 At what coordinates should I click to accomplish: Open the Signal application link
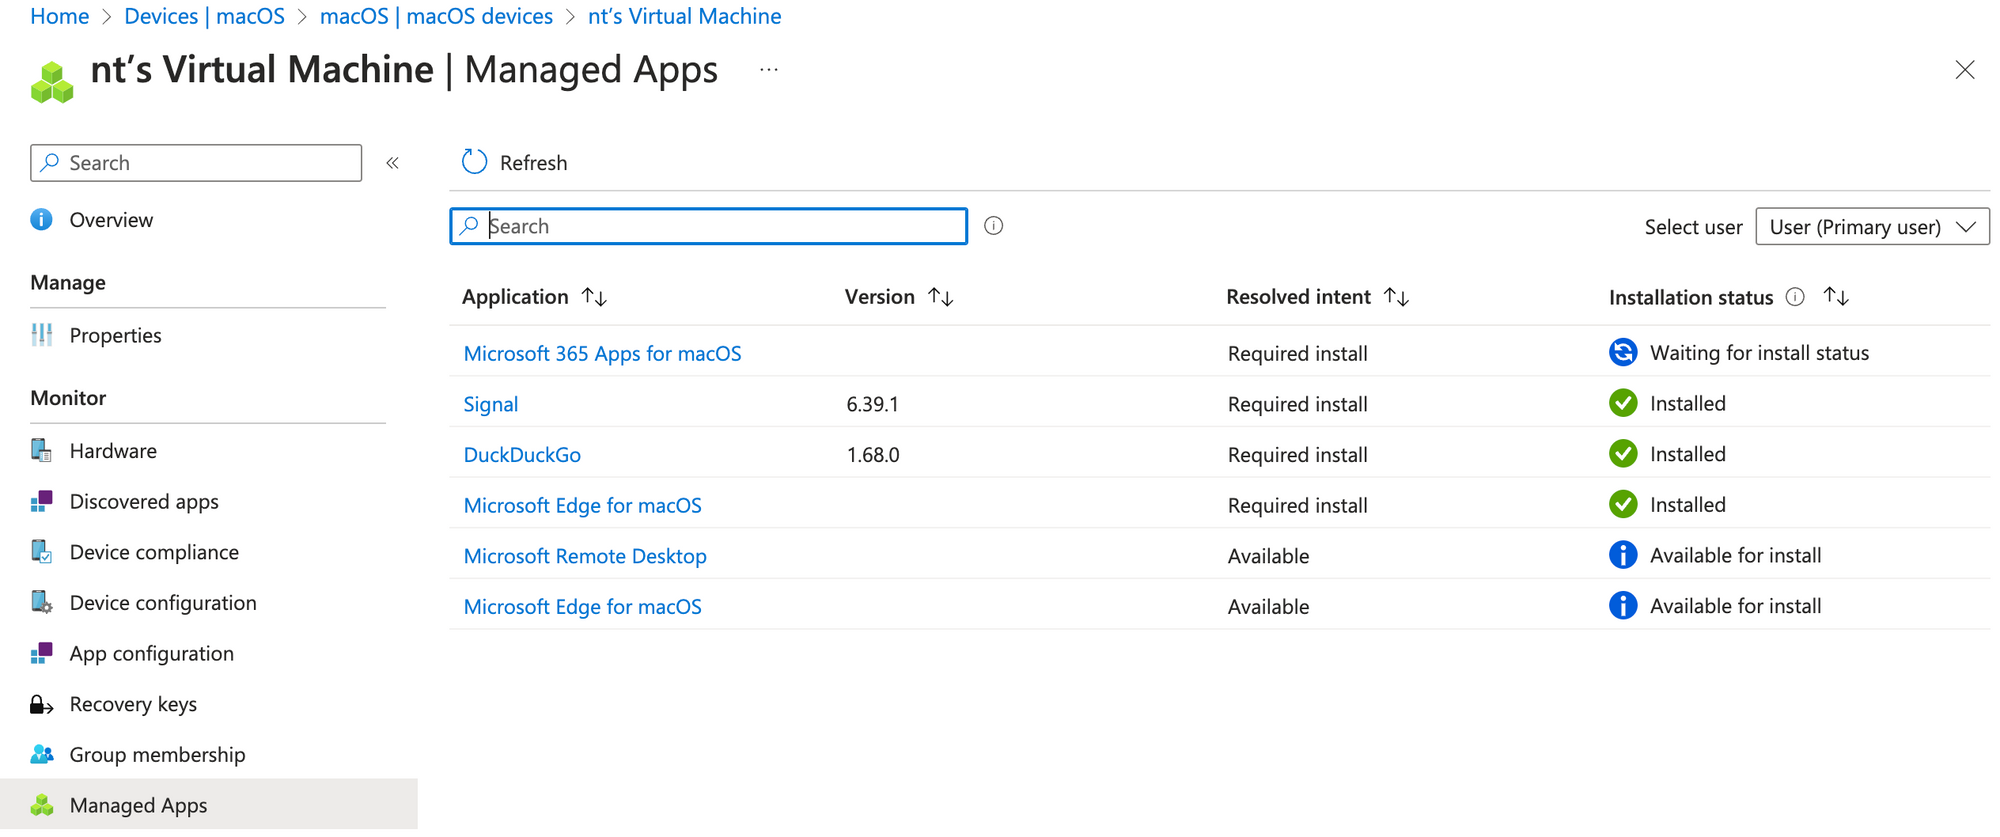pos(490,404)
